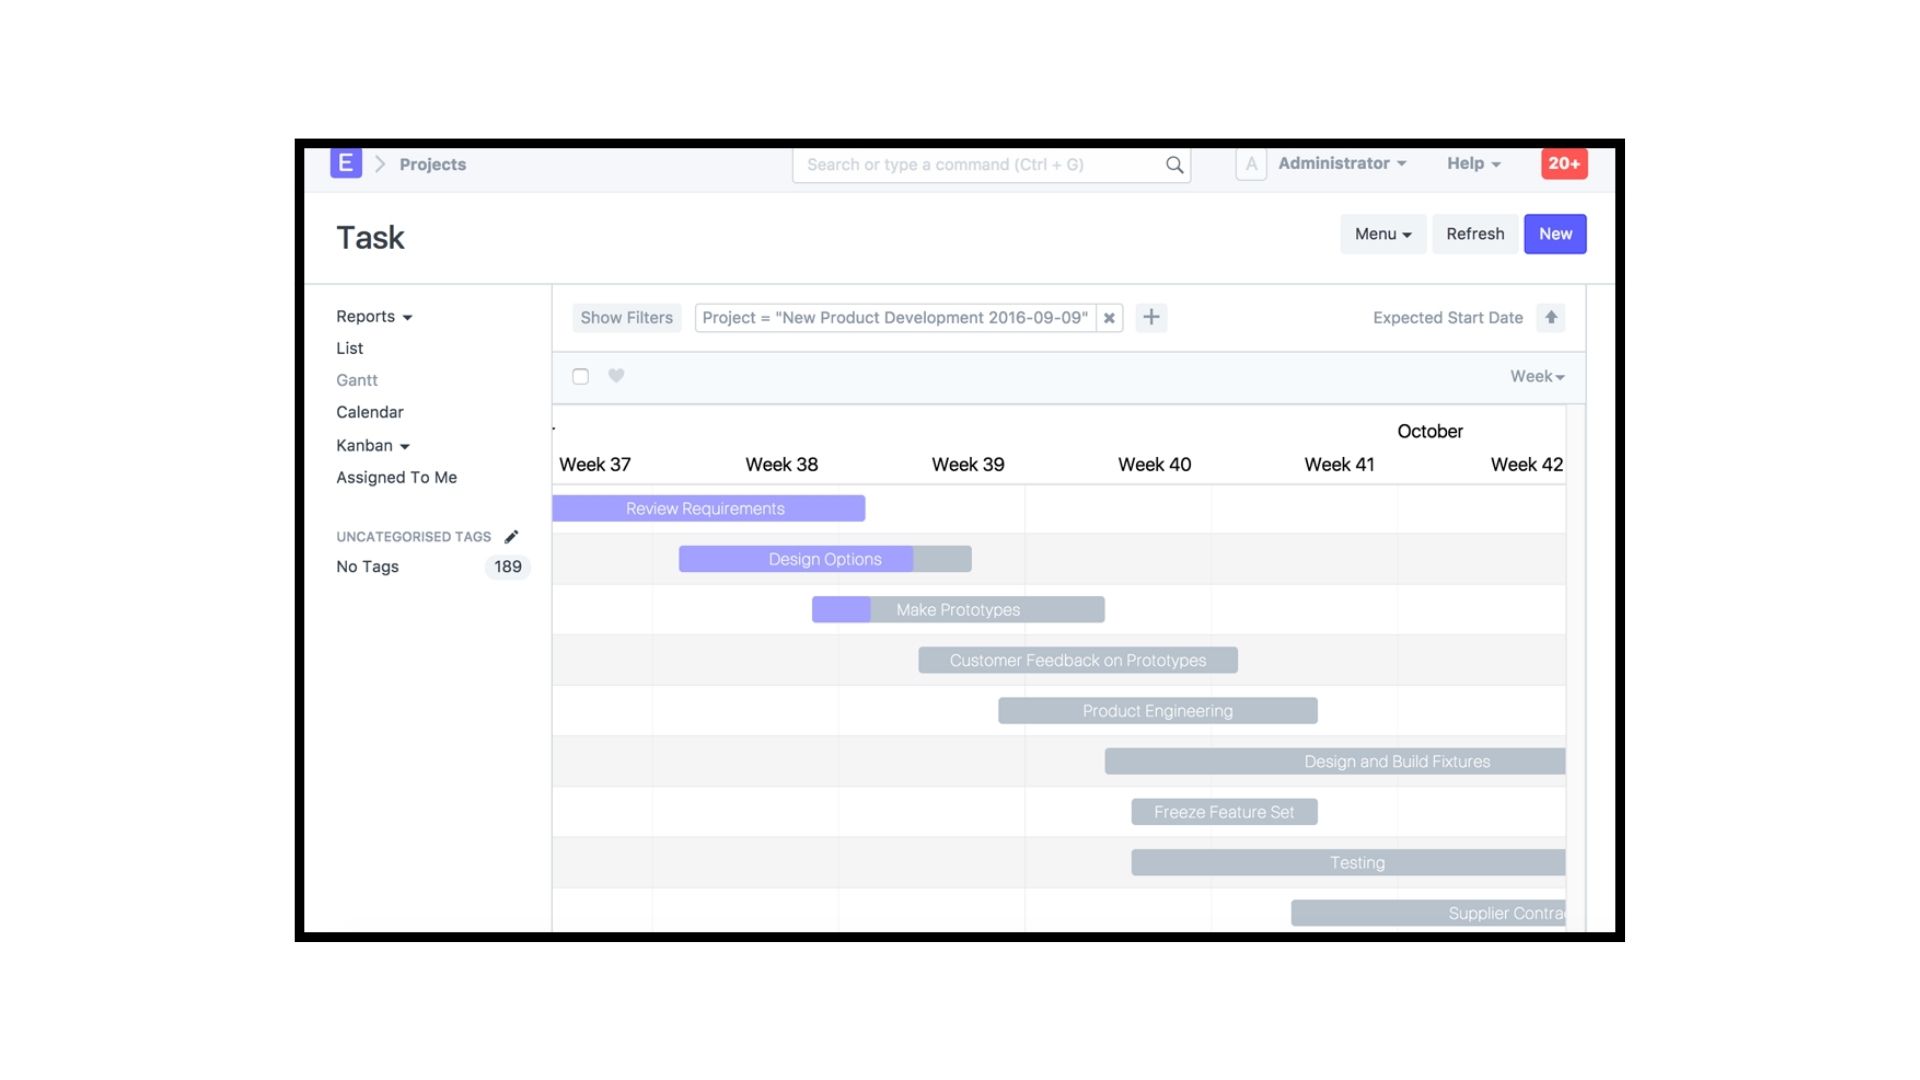Add a new filter with the plus icon
The height and width of the screenshot is (1080, 1920).
point(1151,317)
